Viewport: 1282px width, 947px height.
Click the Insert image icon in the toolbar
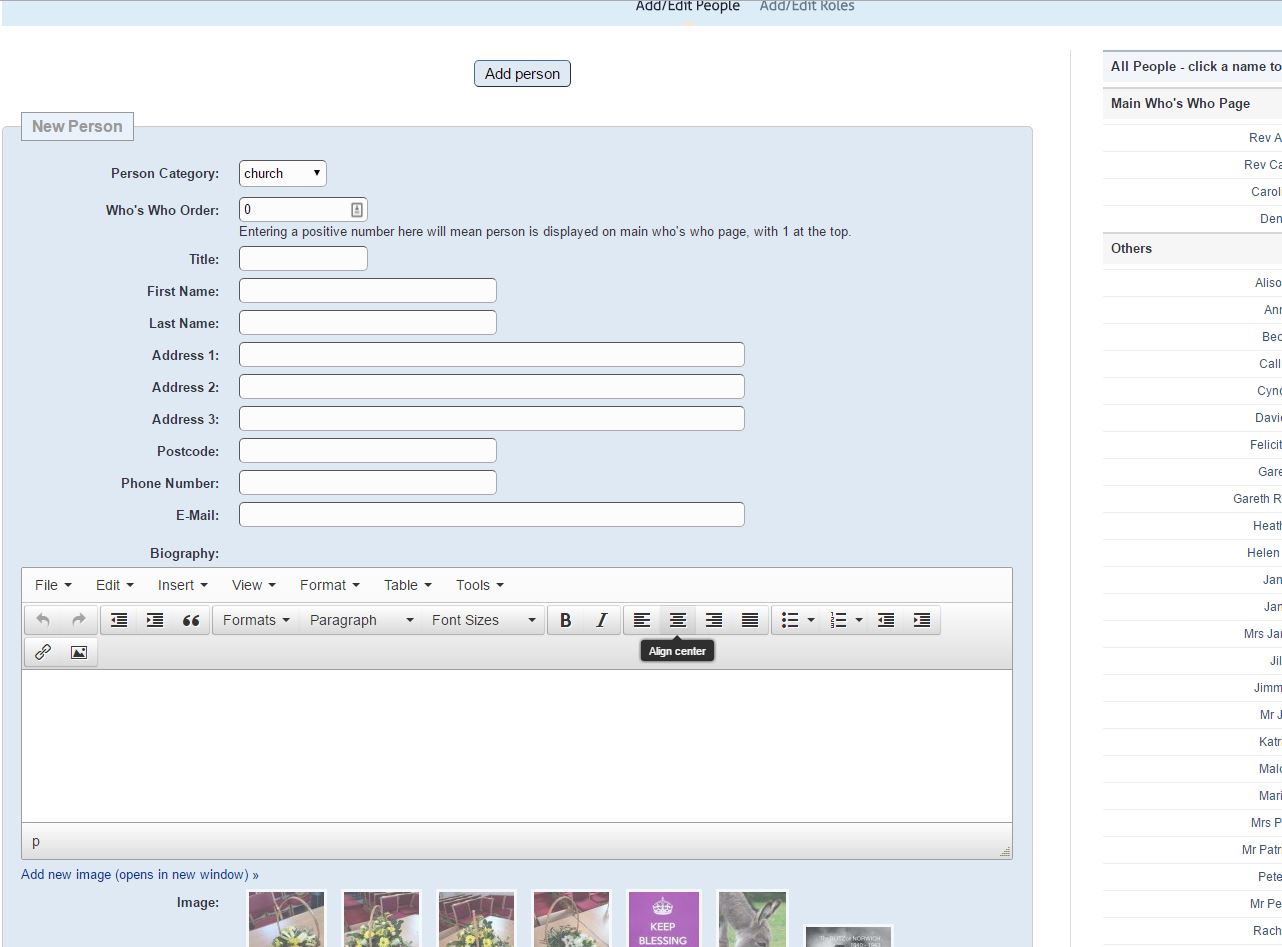(79, 652)
